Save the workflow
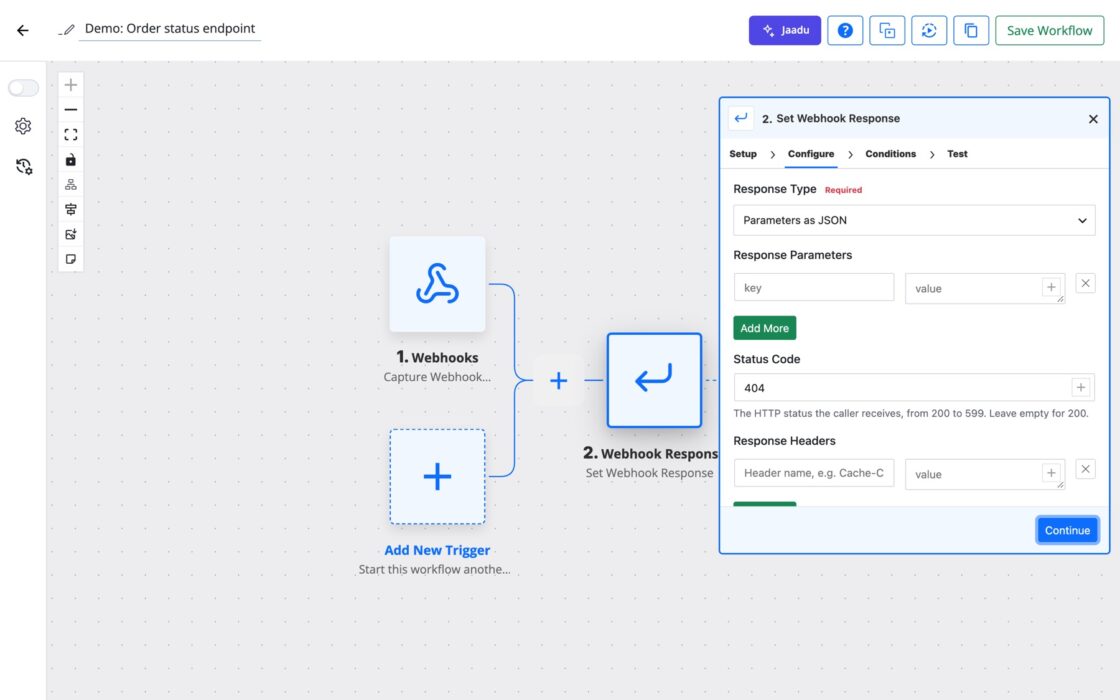 click(1049, 30)
